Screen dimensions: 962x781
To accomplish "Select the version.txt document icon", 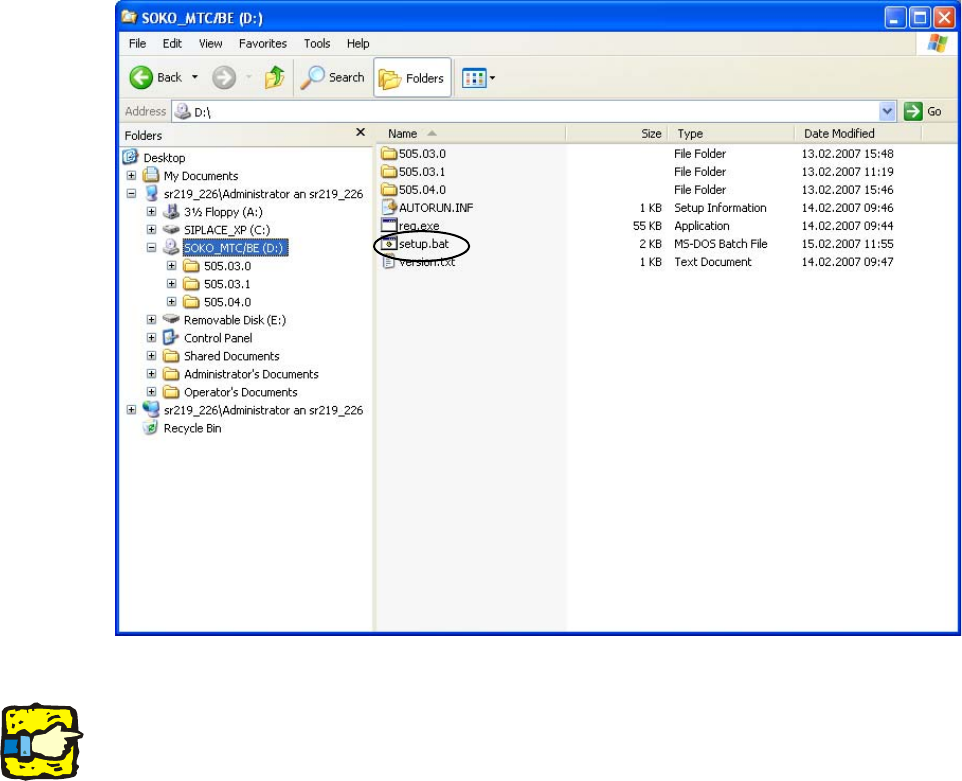I will 389,262.
